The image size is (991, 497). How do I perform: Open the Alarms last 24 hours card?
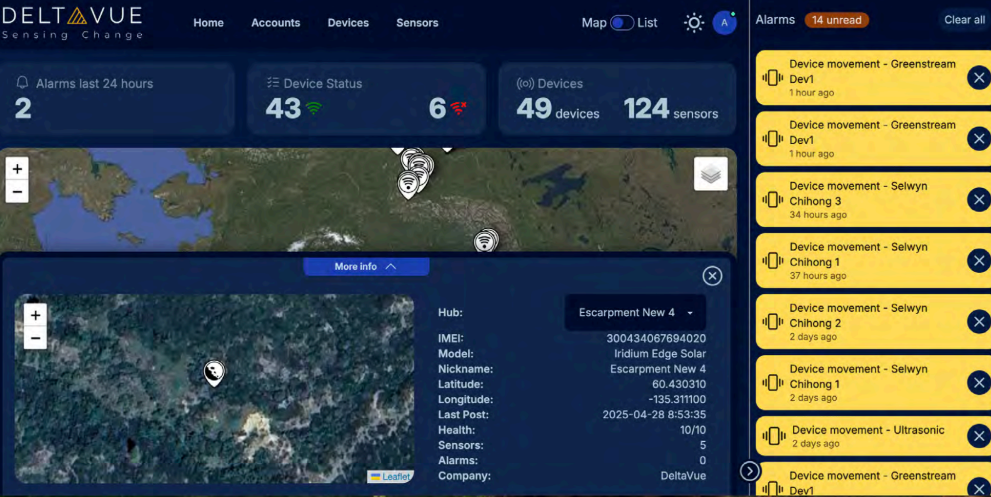(x=125, y=98)
